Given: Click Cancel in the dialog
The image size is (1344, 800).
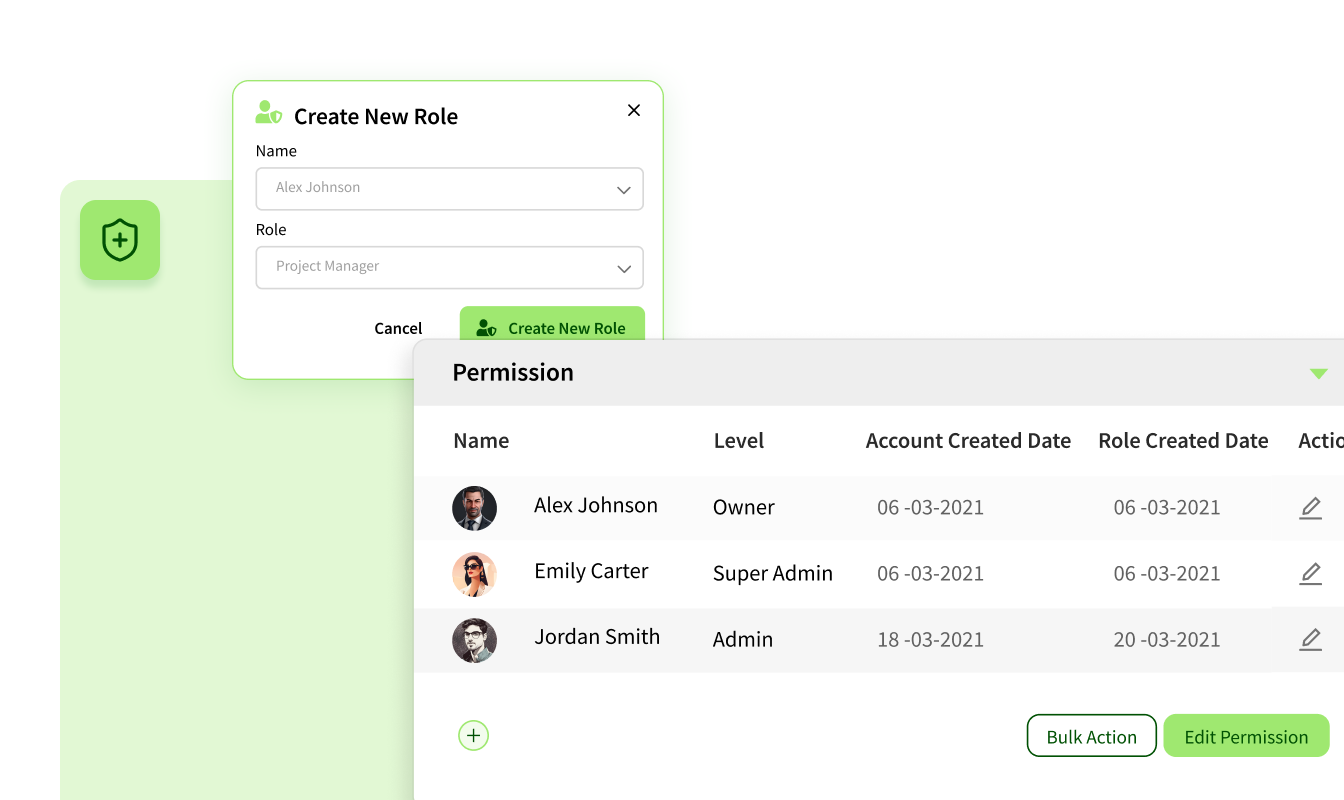Looking at the screenshot, I should tap(397, 327).
